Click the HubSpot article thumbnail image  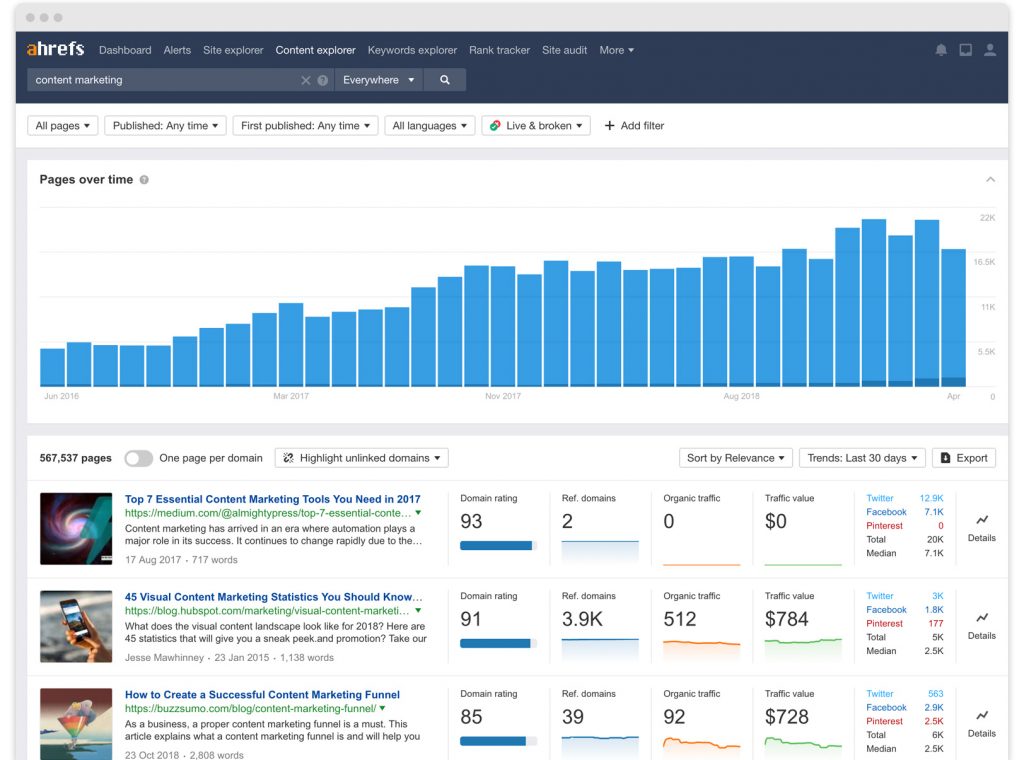pos(76,626)
